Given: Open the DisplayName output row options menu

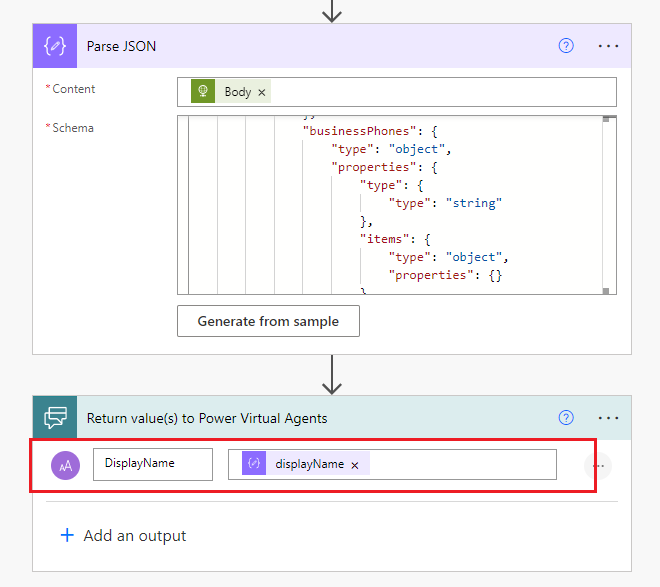Looking at the screenshot, I should click(598, 465).
